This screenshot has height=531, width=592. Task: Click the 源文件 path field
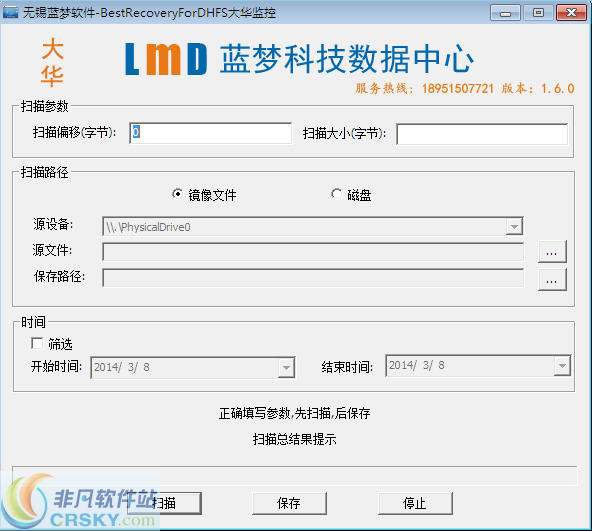313,252
